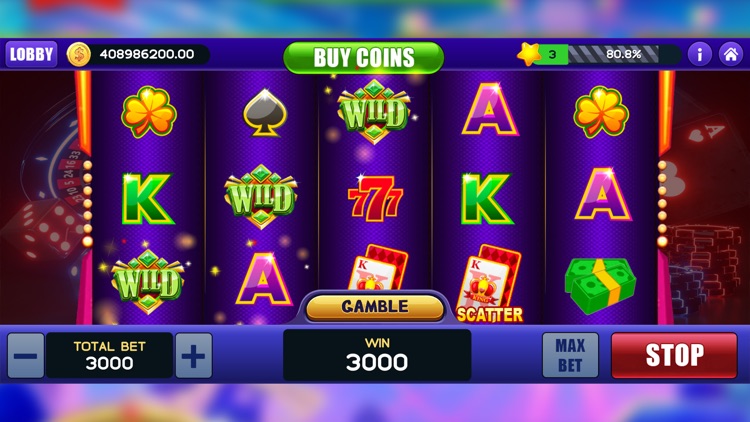
Task: Open the Buy Coins store
Action: 364,57
